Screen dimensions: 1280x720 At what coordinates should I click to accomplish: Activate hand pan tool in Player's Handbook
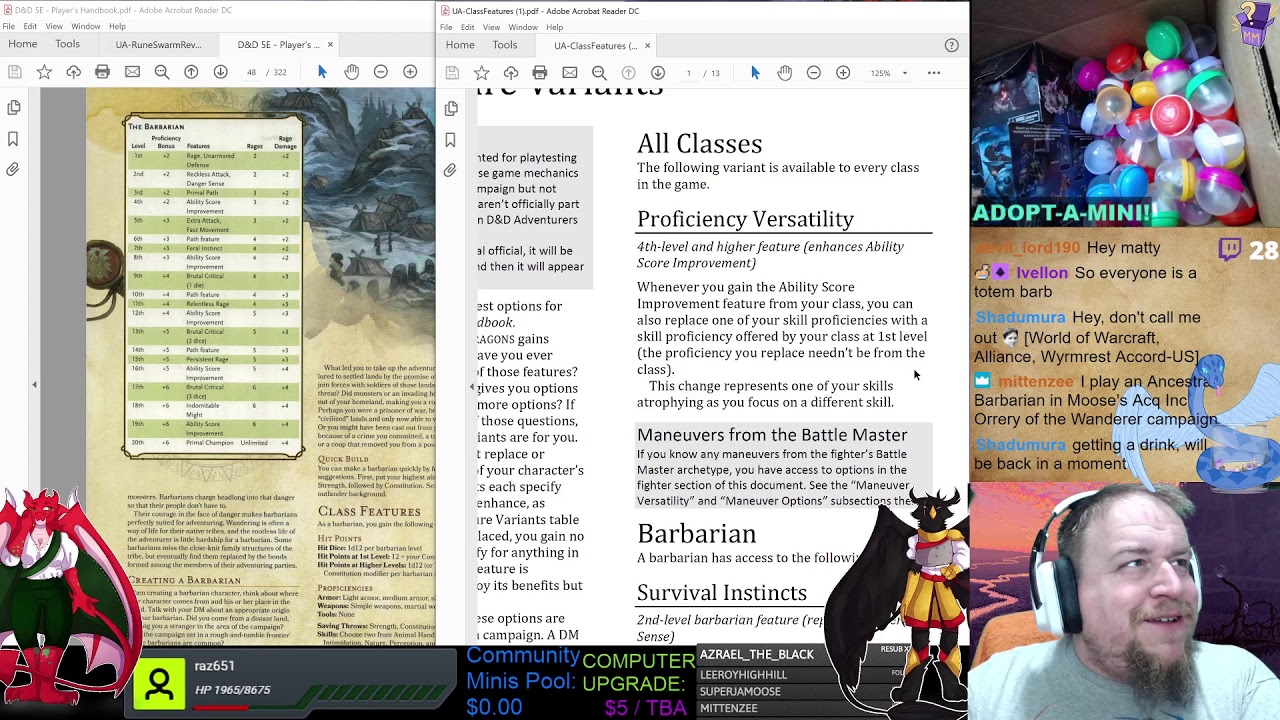click(x=351, y=72)
